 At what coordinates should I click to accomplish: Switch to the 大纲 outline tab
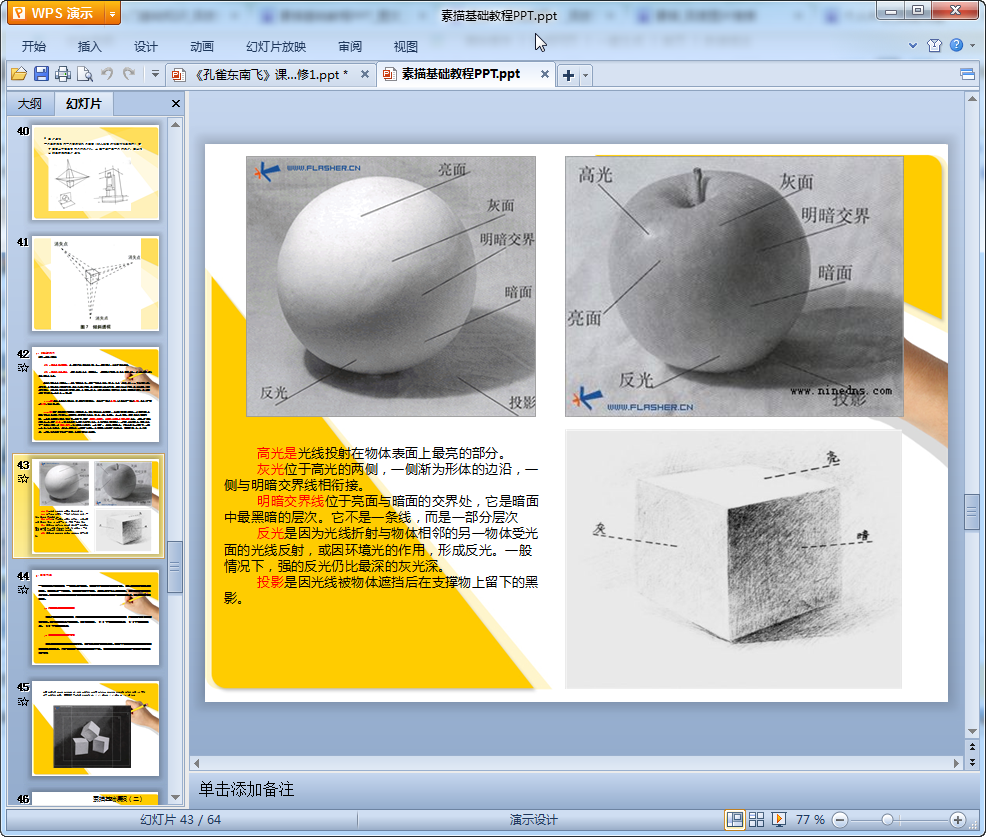click(30, 104)
